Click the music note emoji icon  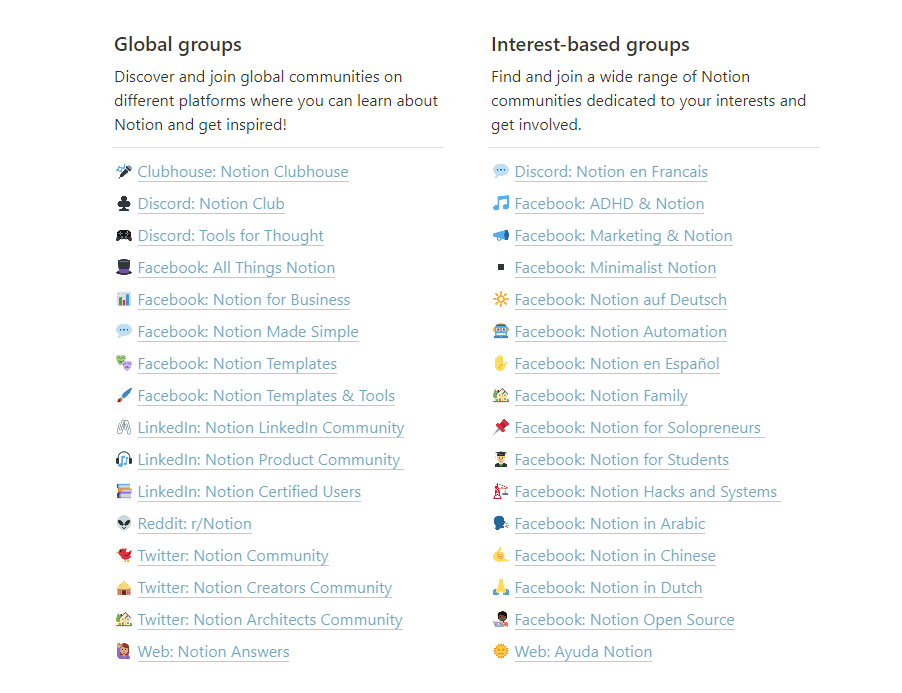point(501,204)
